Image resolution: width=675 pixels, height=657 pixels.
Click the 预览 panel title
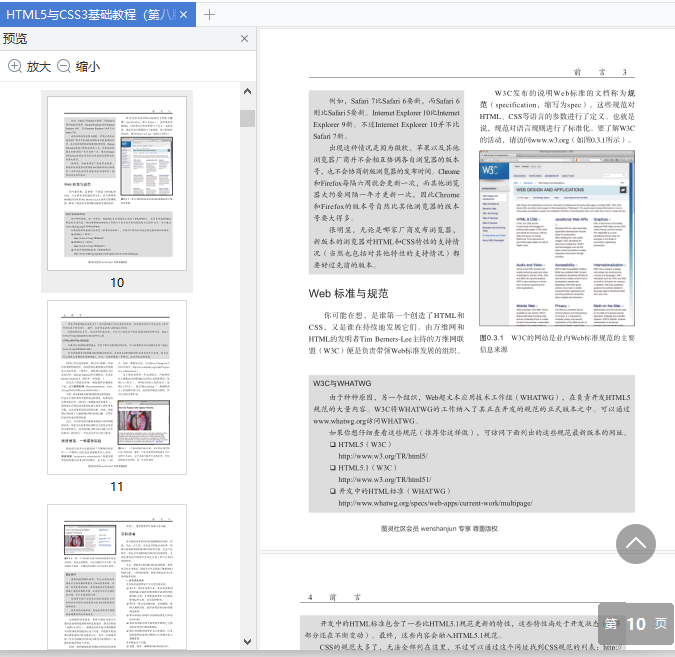coord(15,39)
